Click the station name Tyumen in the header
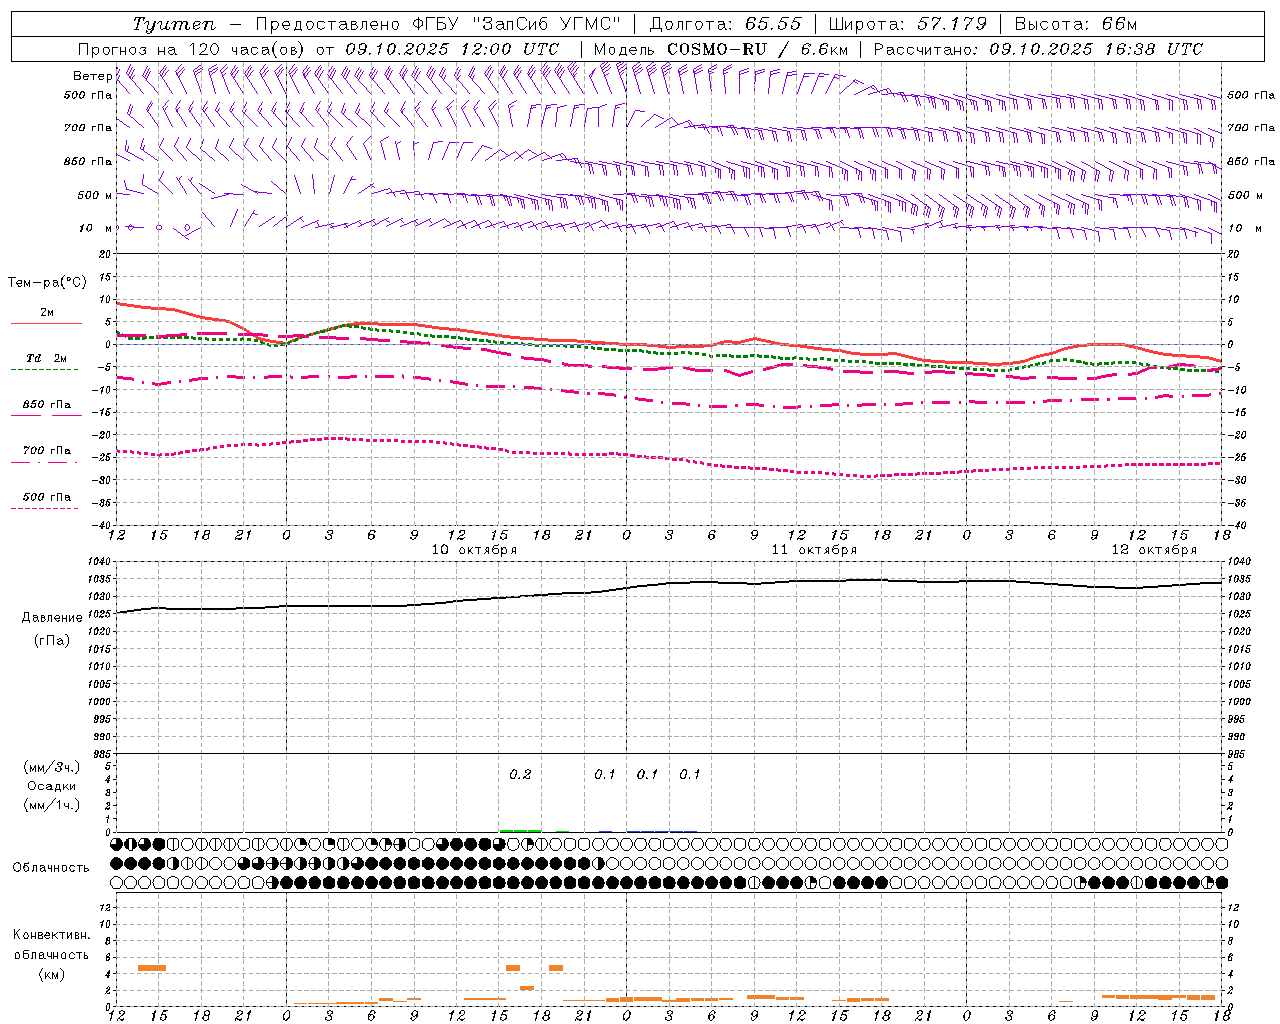The image size is (1280, 1024). 174,24
